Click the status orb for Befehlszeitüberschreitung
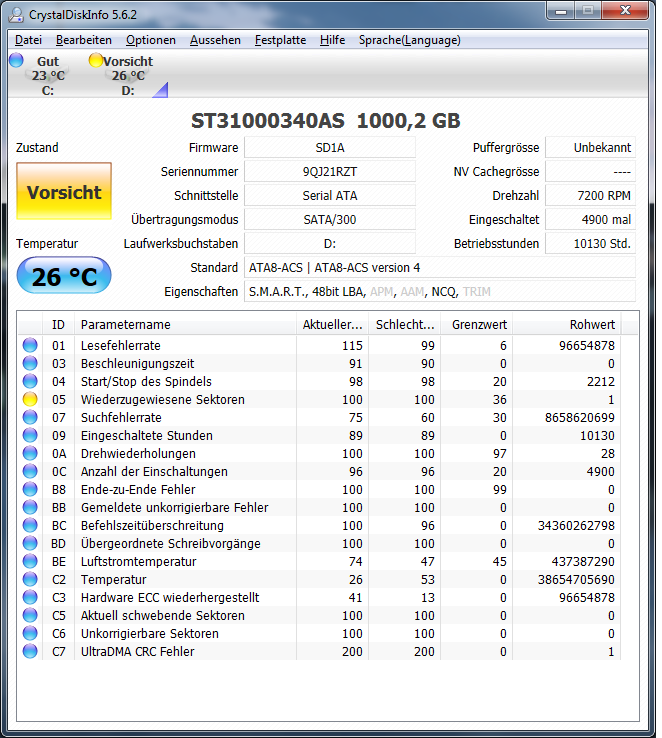The width and height of the screenshot is (662, 738). (x=30, y=525)
